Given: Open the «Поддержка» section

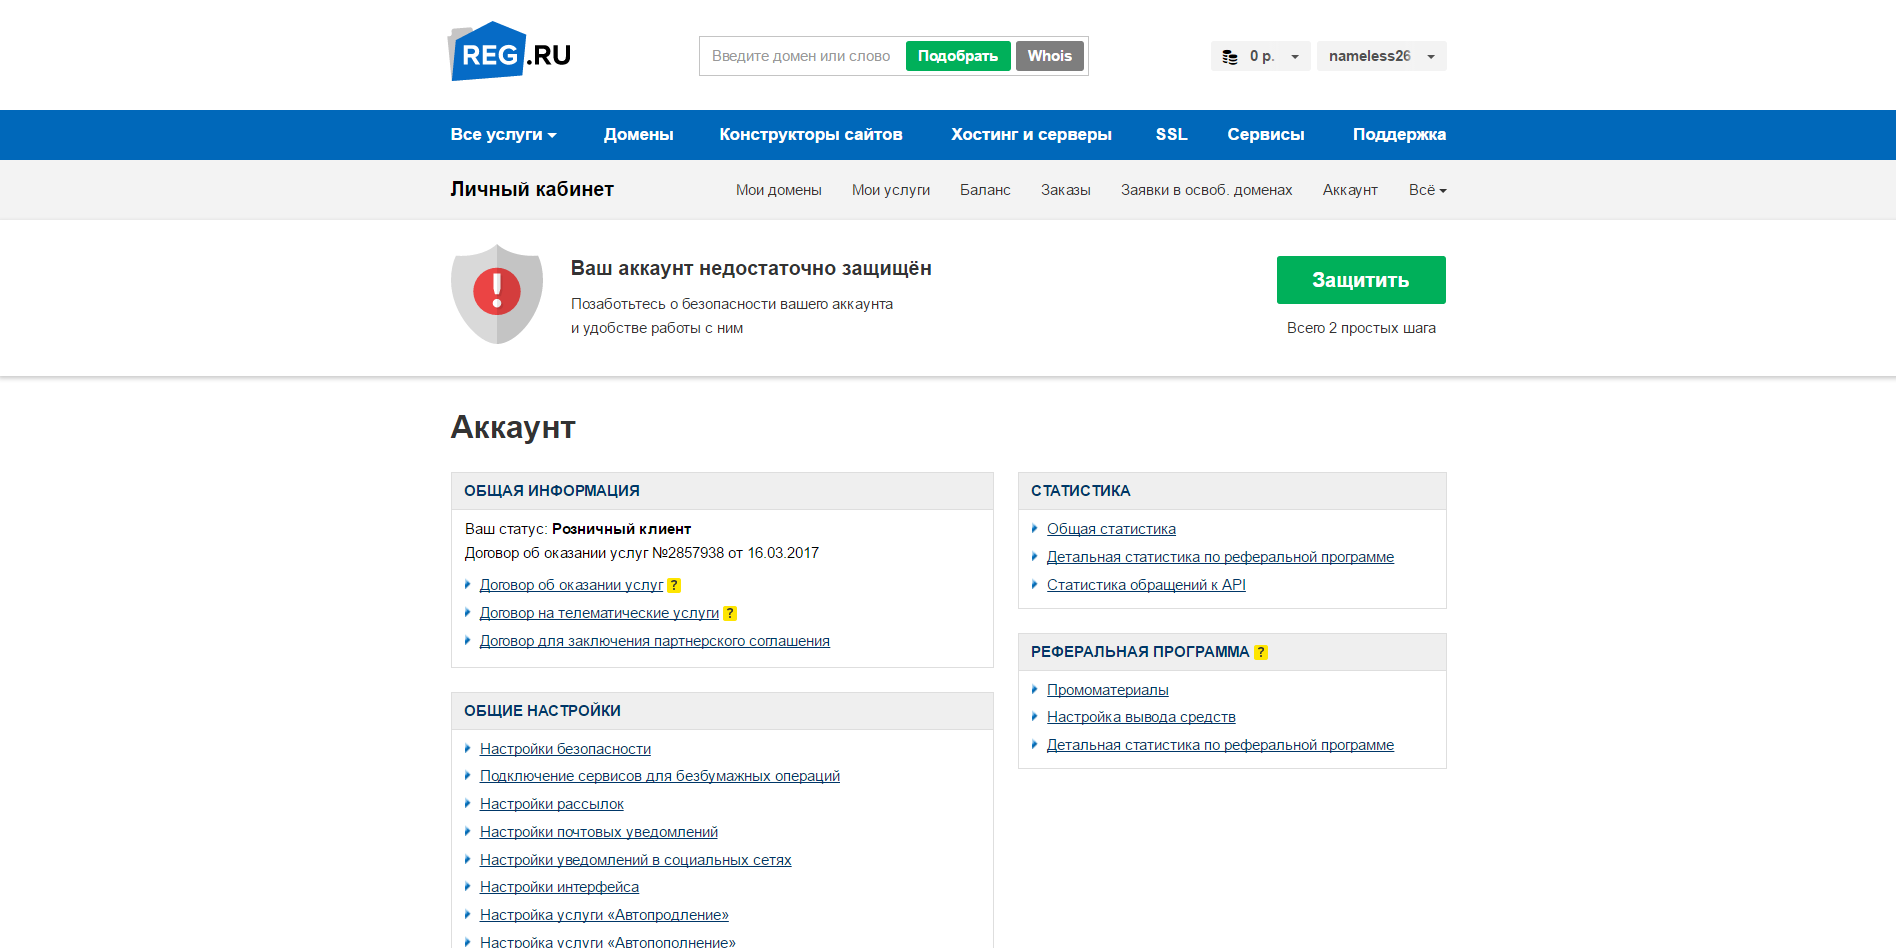Looking at the screenshot, I should 1399,134.
